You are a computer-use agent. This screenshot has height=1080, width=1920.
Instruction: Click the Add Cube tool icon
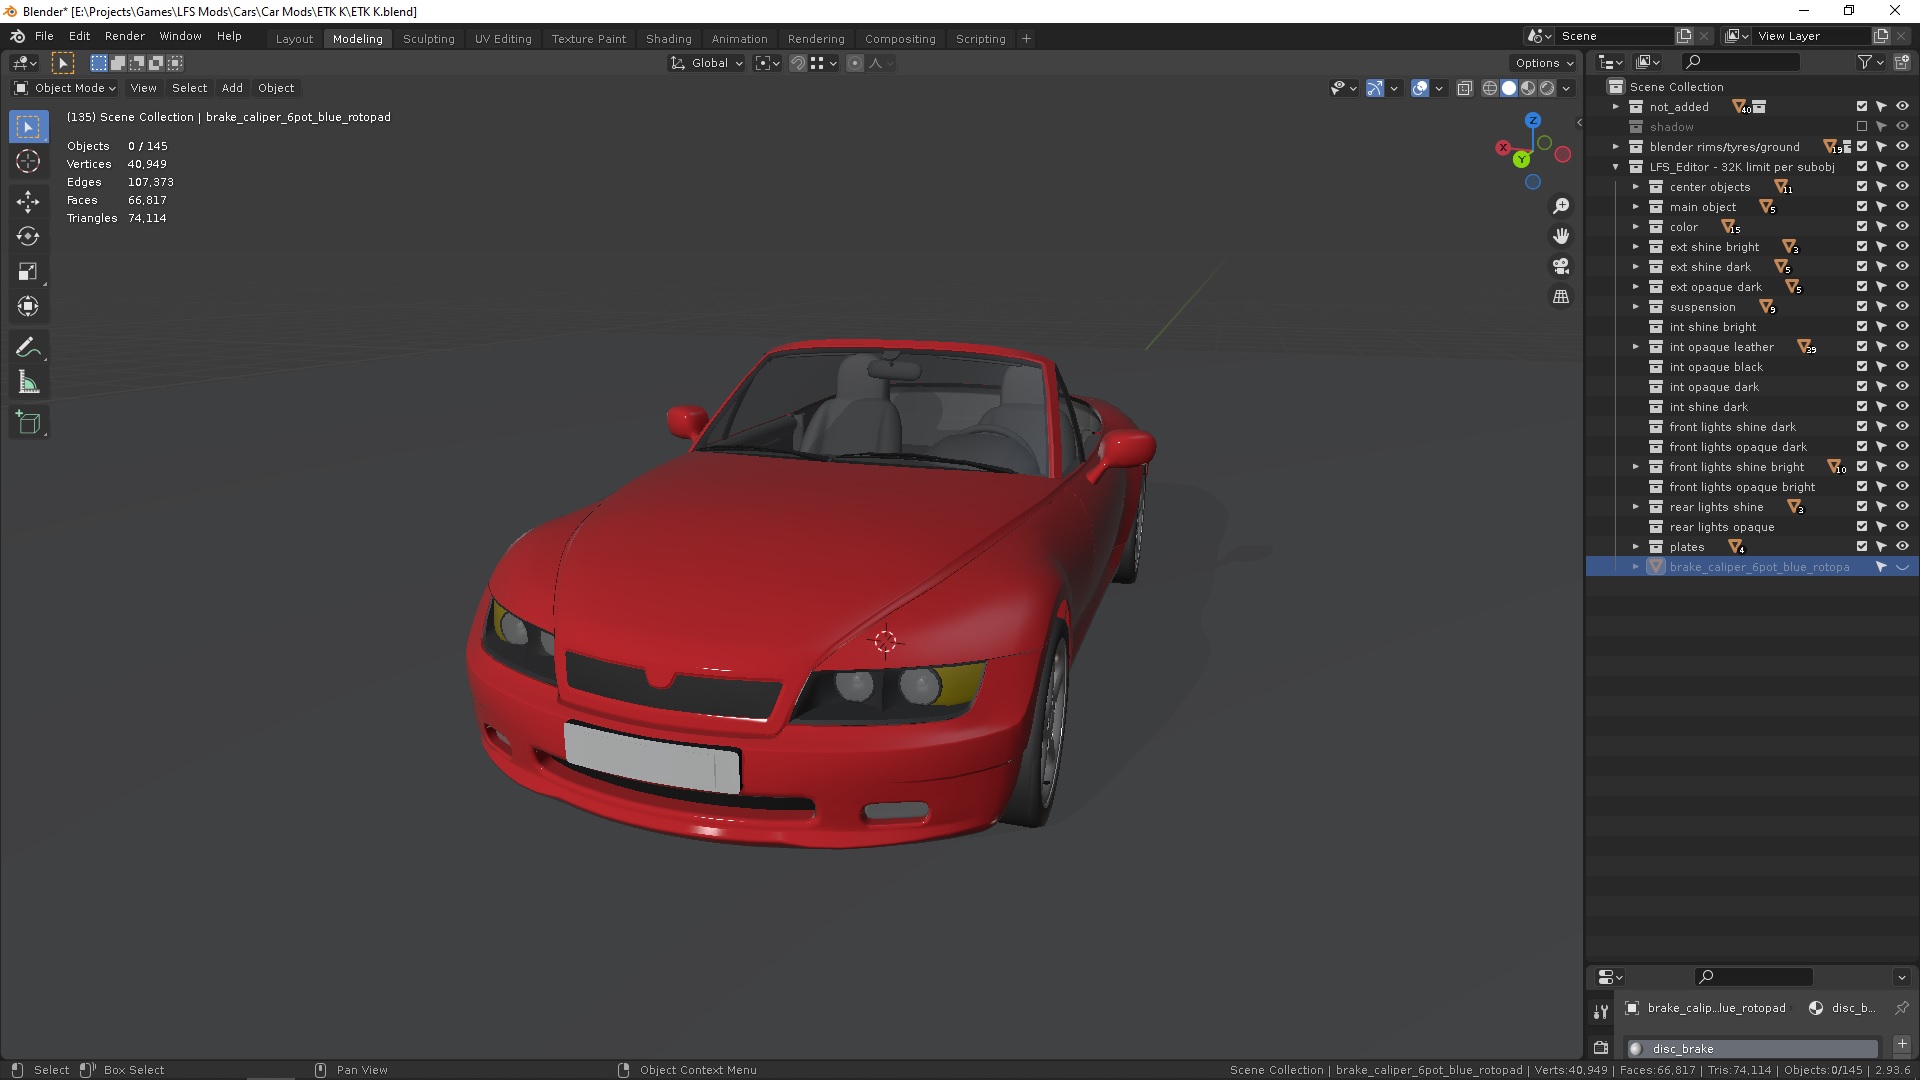28,423
